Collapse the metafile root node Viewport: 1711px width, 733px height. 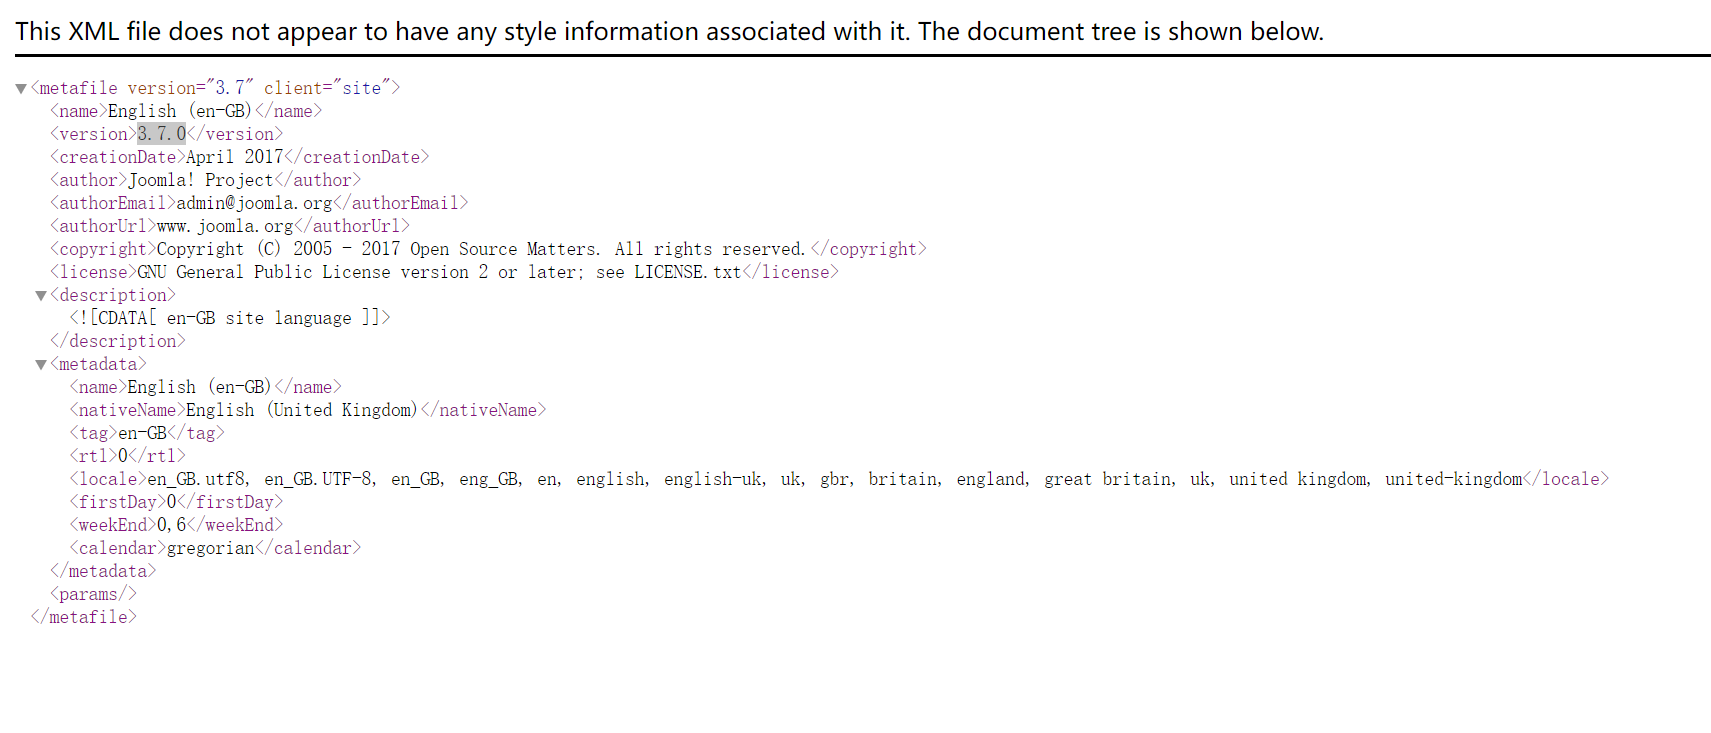pos(21,89)
